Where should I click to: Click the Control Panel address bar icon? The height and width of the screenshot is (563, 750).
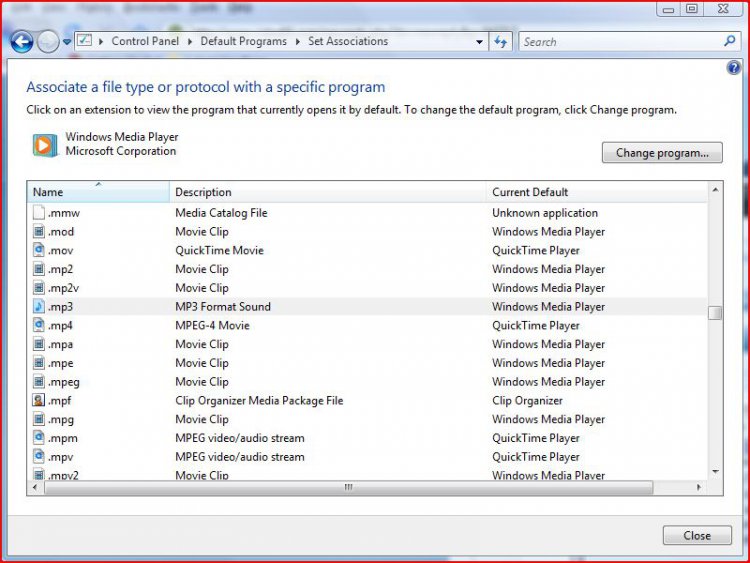point(85,40)
